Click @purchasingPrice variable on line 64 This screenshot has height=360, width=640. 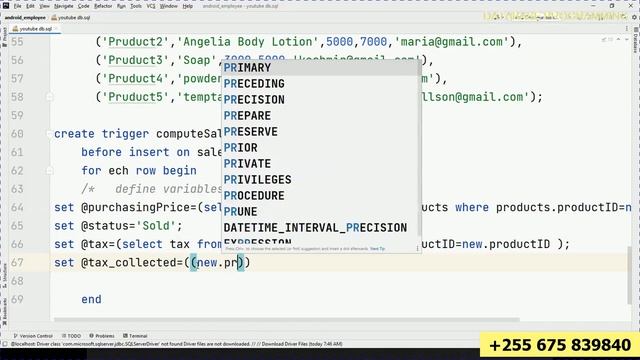pyautogui.click(x=136, y=207)
